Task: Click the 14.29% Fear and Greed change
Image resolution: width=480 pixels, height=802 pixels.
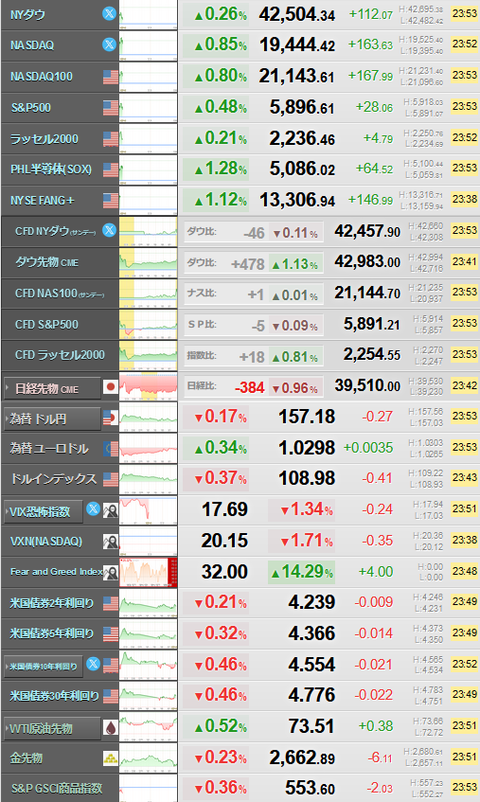Action: [301, 572]
